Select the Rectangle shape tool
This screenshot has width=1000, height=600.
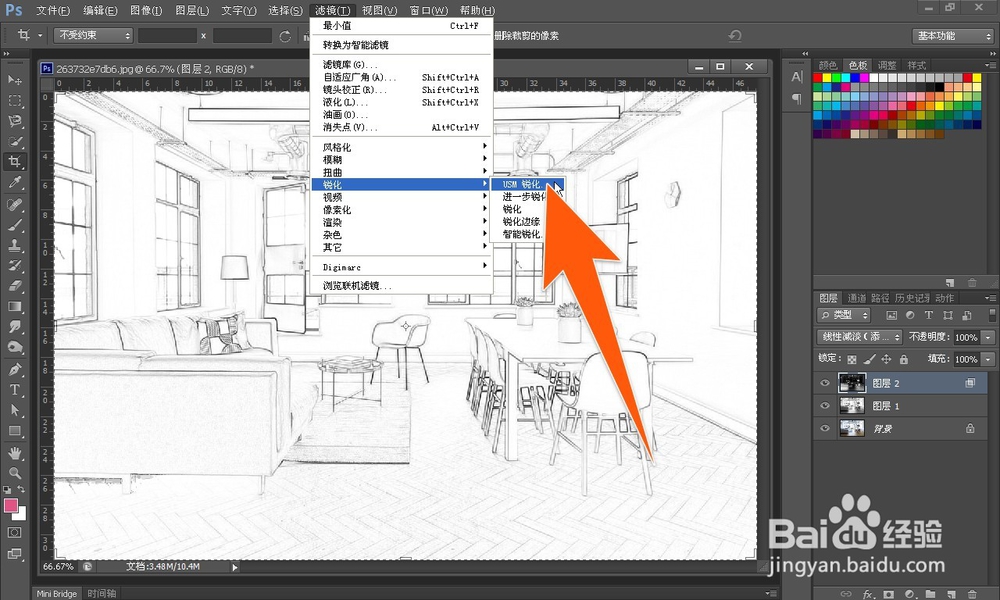pos(15,431)
